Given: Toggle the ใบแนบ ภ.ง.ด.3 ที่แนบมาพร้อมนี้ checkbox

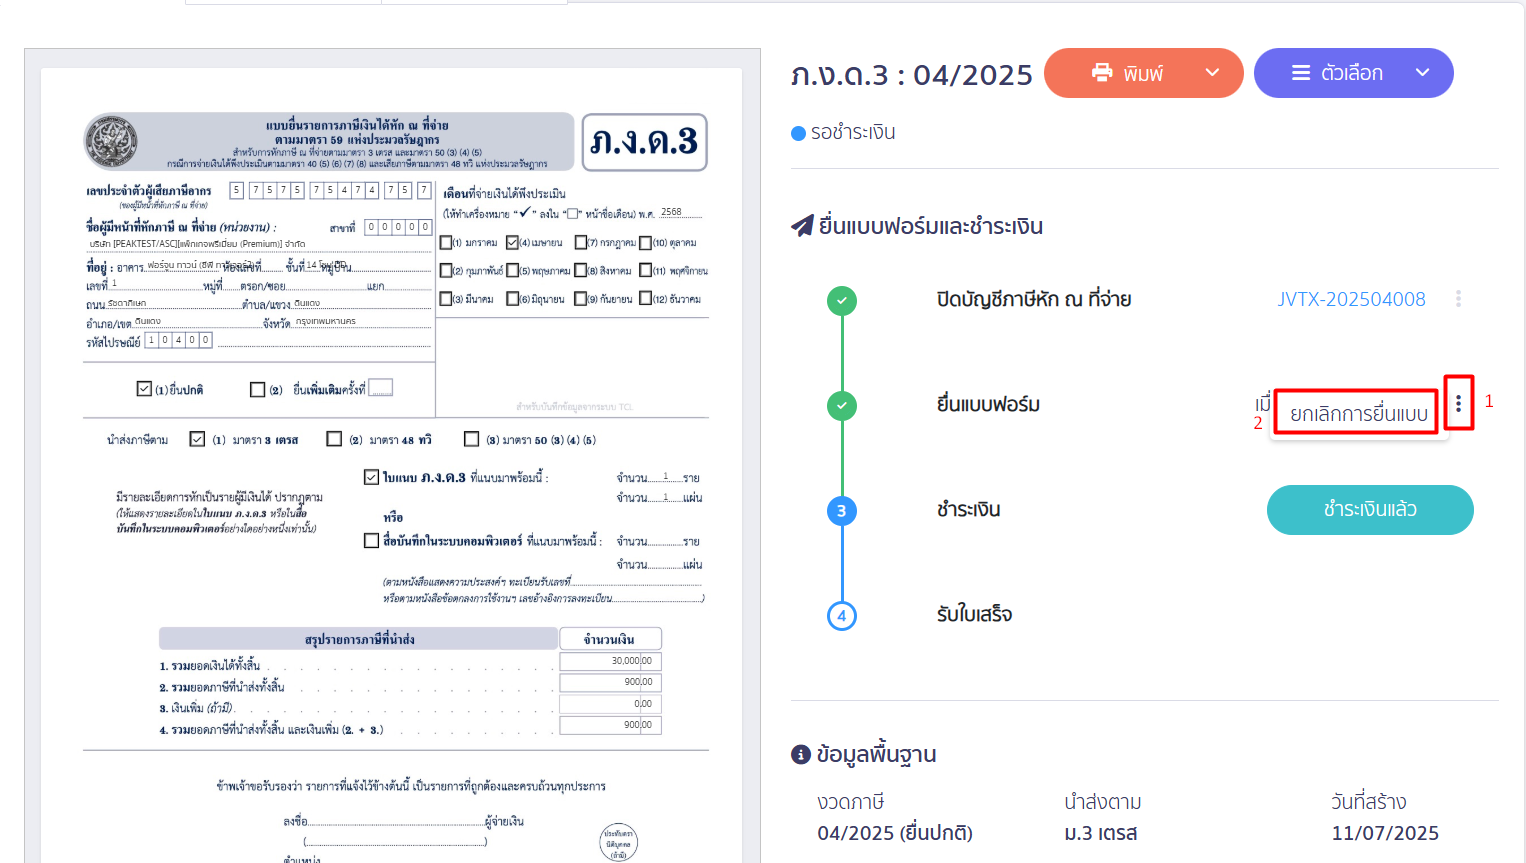Looking at the screenshot, I should coord(371,477).
